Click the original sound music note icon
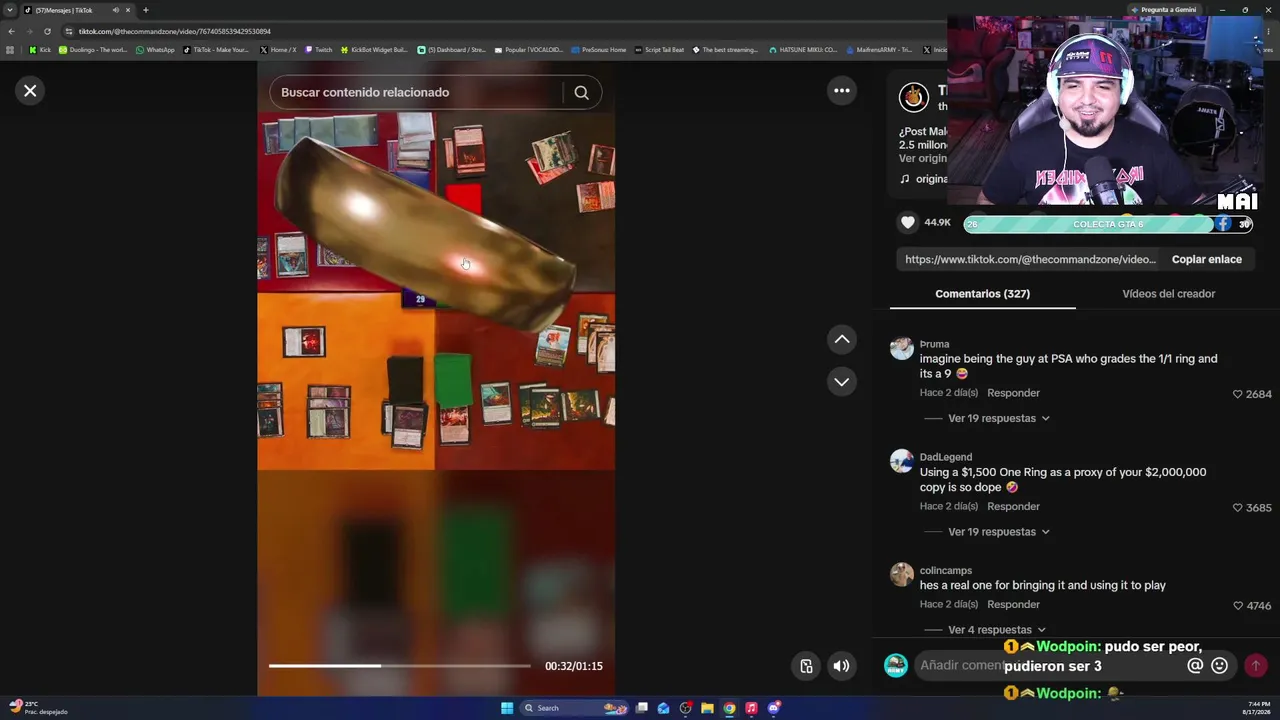This screenshot has height=720, width=1280. 905,179
